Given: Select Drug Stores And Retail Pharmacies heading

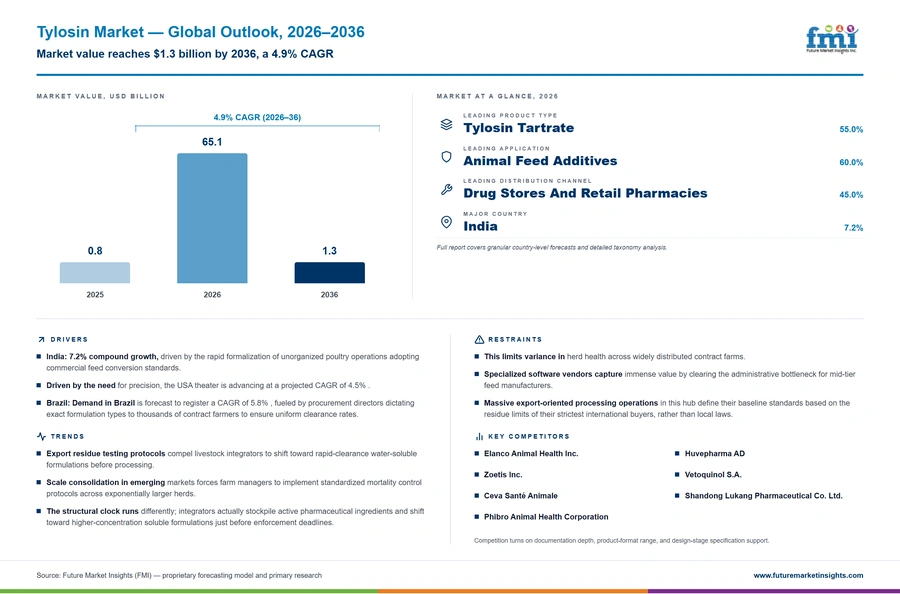Looking at the screenshot, I should (585, 193).
